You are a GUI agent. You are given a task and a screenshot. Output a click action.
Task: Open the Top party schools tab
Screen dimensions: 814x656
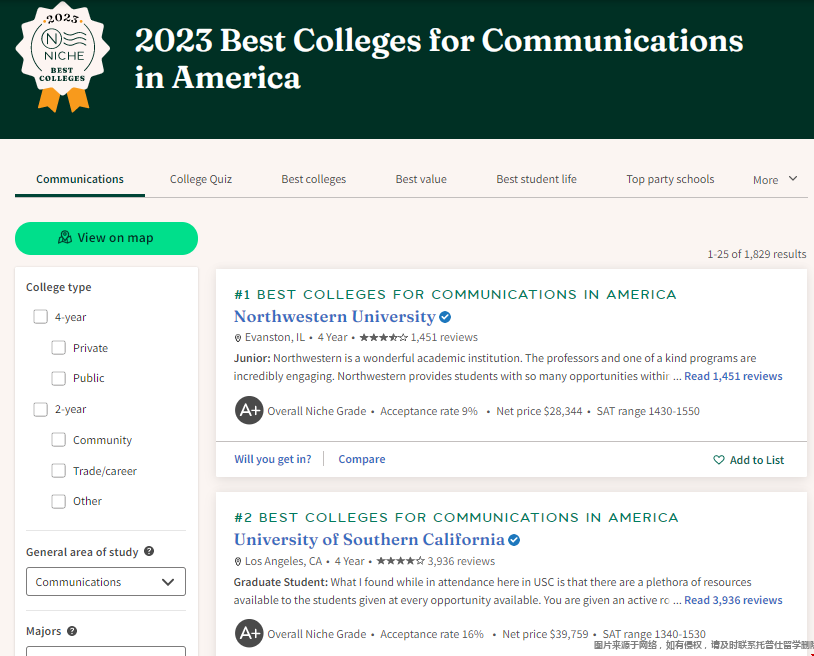[670, 179]
